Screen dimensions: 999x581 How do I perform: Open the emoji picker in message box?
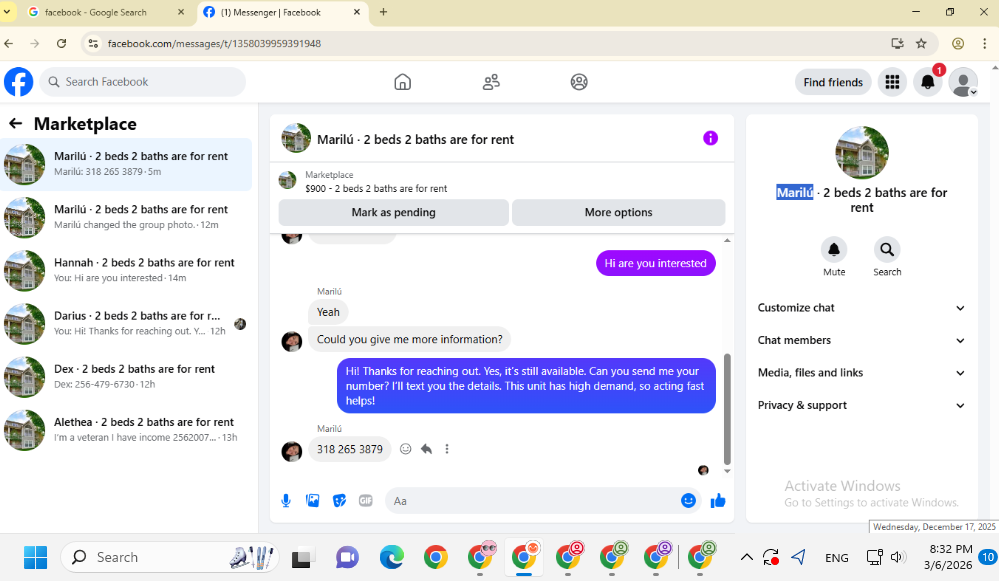688,501
